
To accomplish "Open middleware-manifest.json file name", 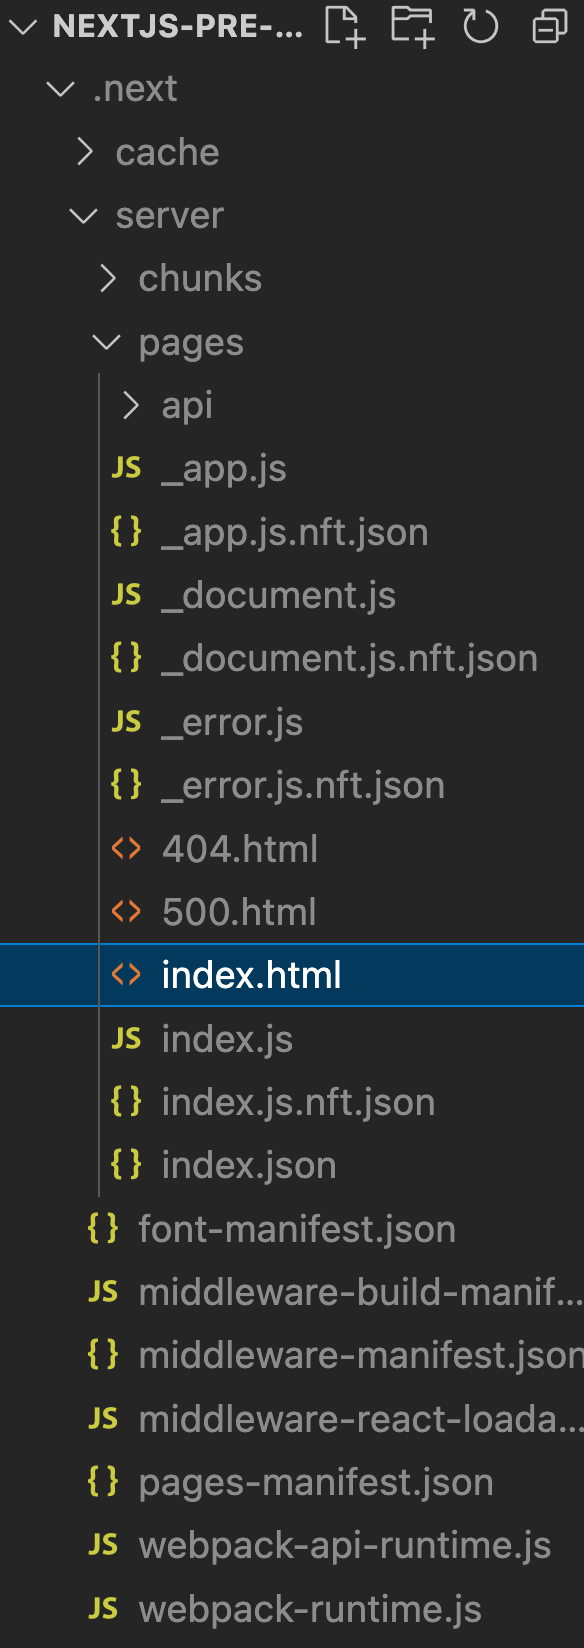I will (x=361, y=1355).
